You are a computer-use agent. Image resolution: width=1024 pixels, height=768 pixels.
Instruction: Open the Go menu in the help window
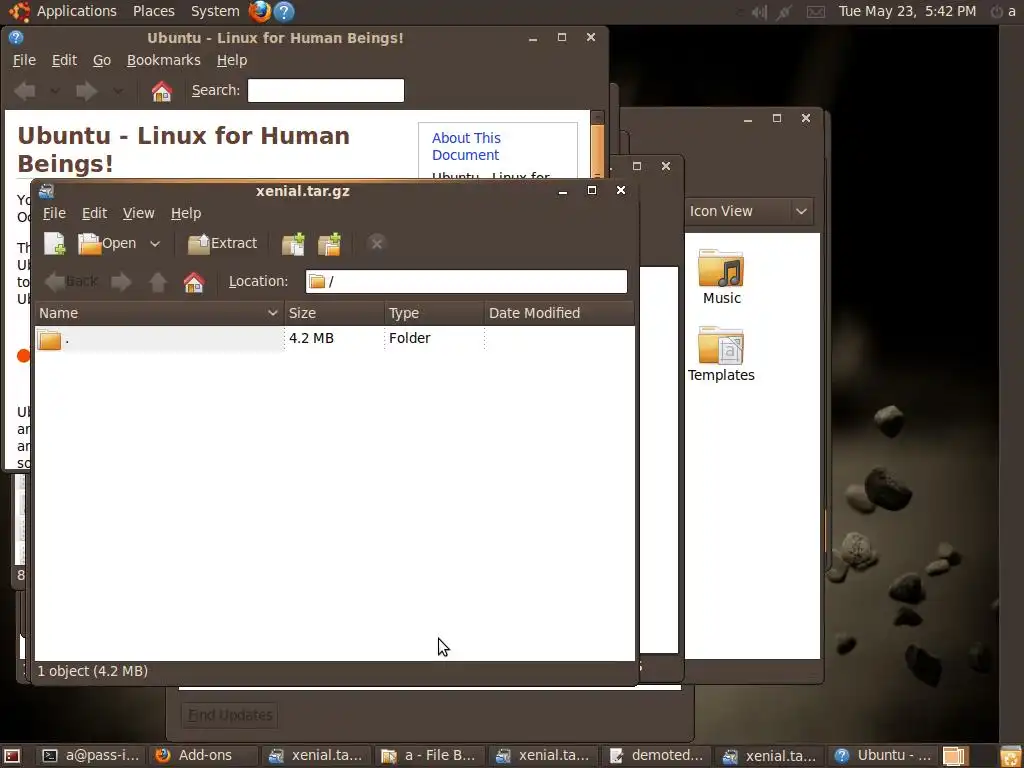coord(102,60)
